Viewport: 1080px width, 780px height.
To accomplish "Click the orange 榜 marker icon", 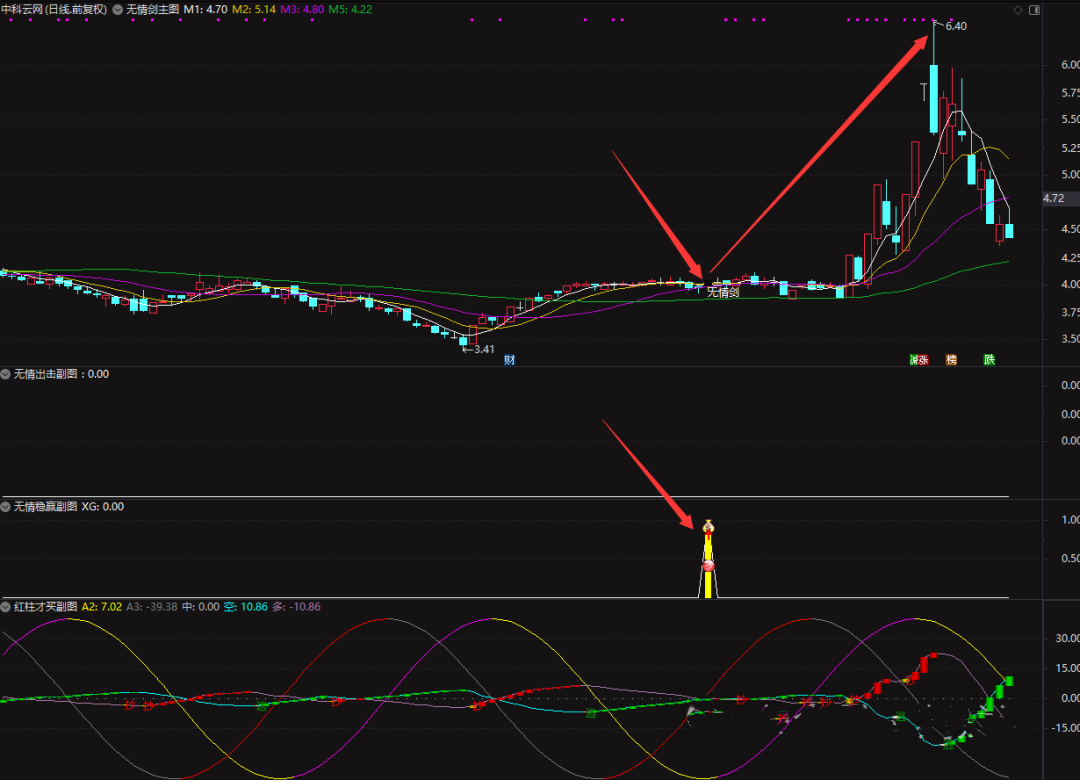I will point(951,359).
